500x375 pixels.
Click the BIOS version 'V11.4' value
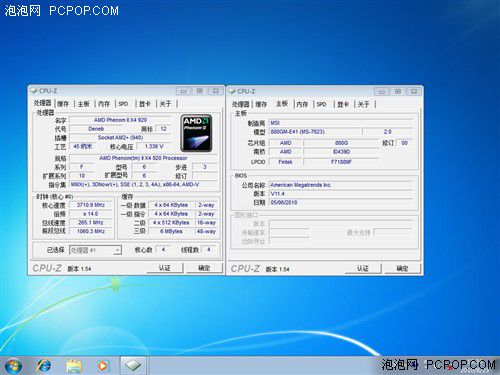(x=341, y=194)
